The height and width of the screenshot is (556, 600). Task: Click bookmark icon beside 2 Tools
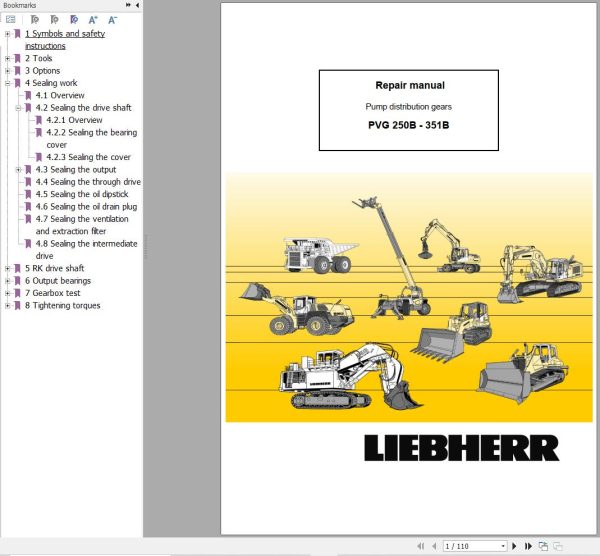tap(17, 59)
